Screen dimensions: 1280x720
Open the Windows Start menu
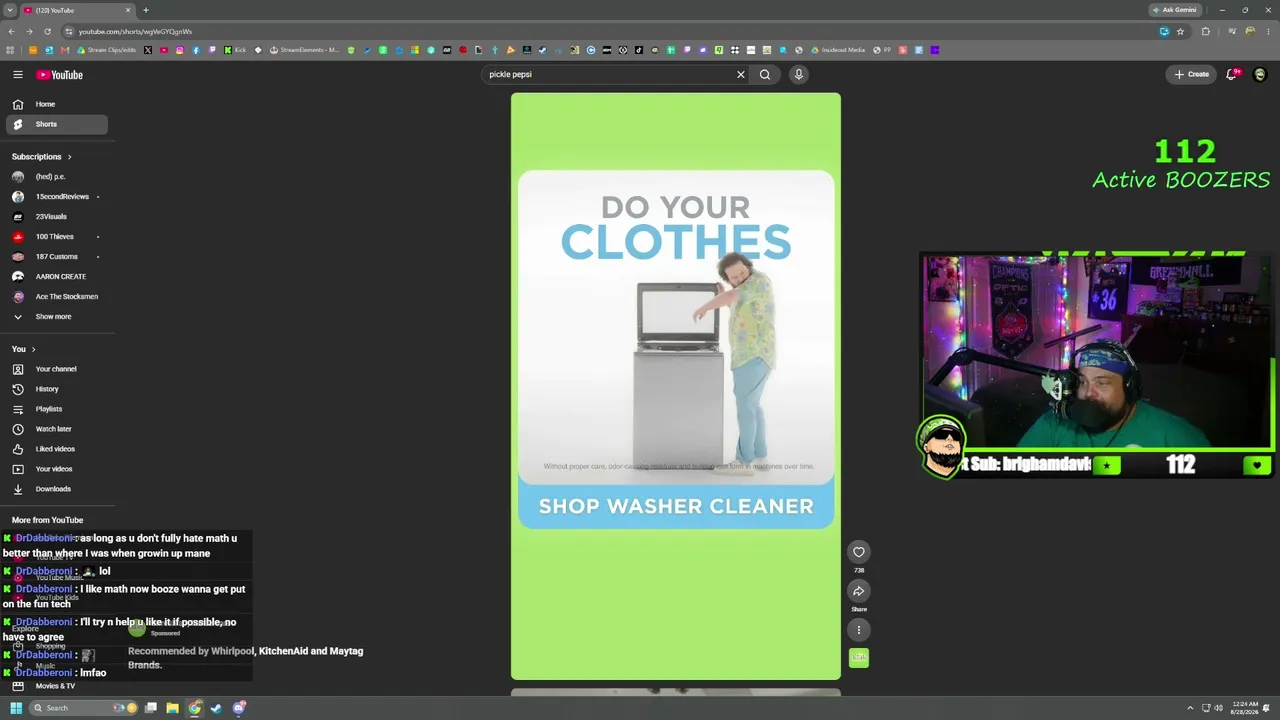[16, 708]
